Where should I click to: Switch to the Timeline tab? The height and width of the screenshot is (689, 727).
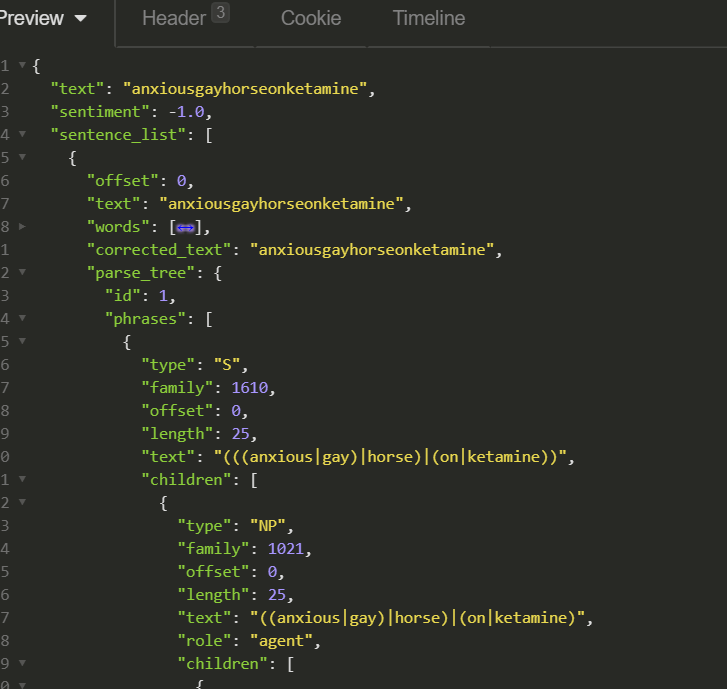428,19
